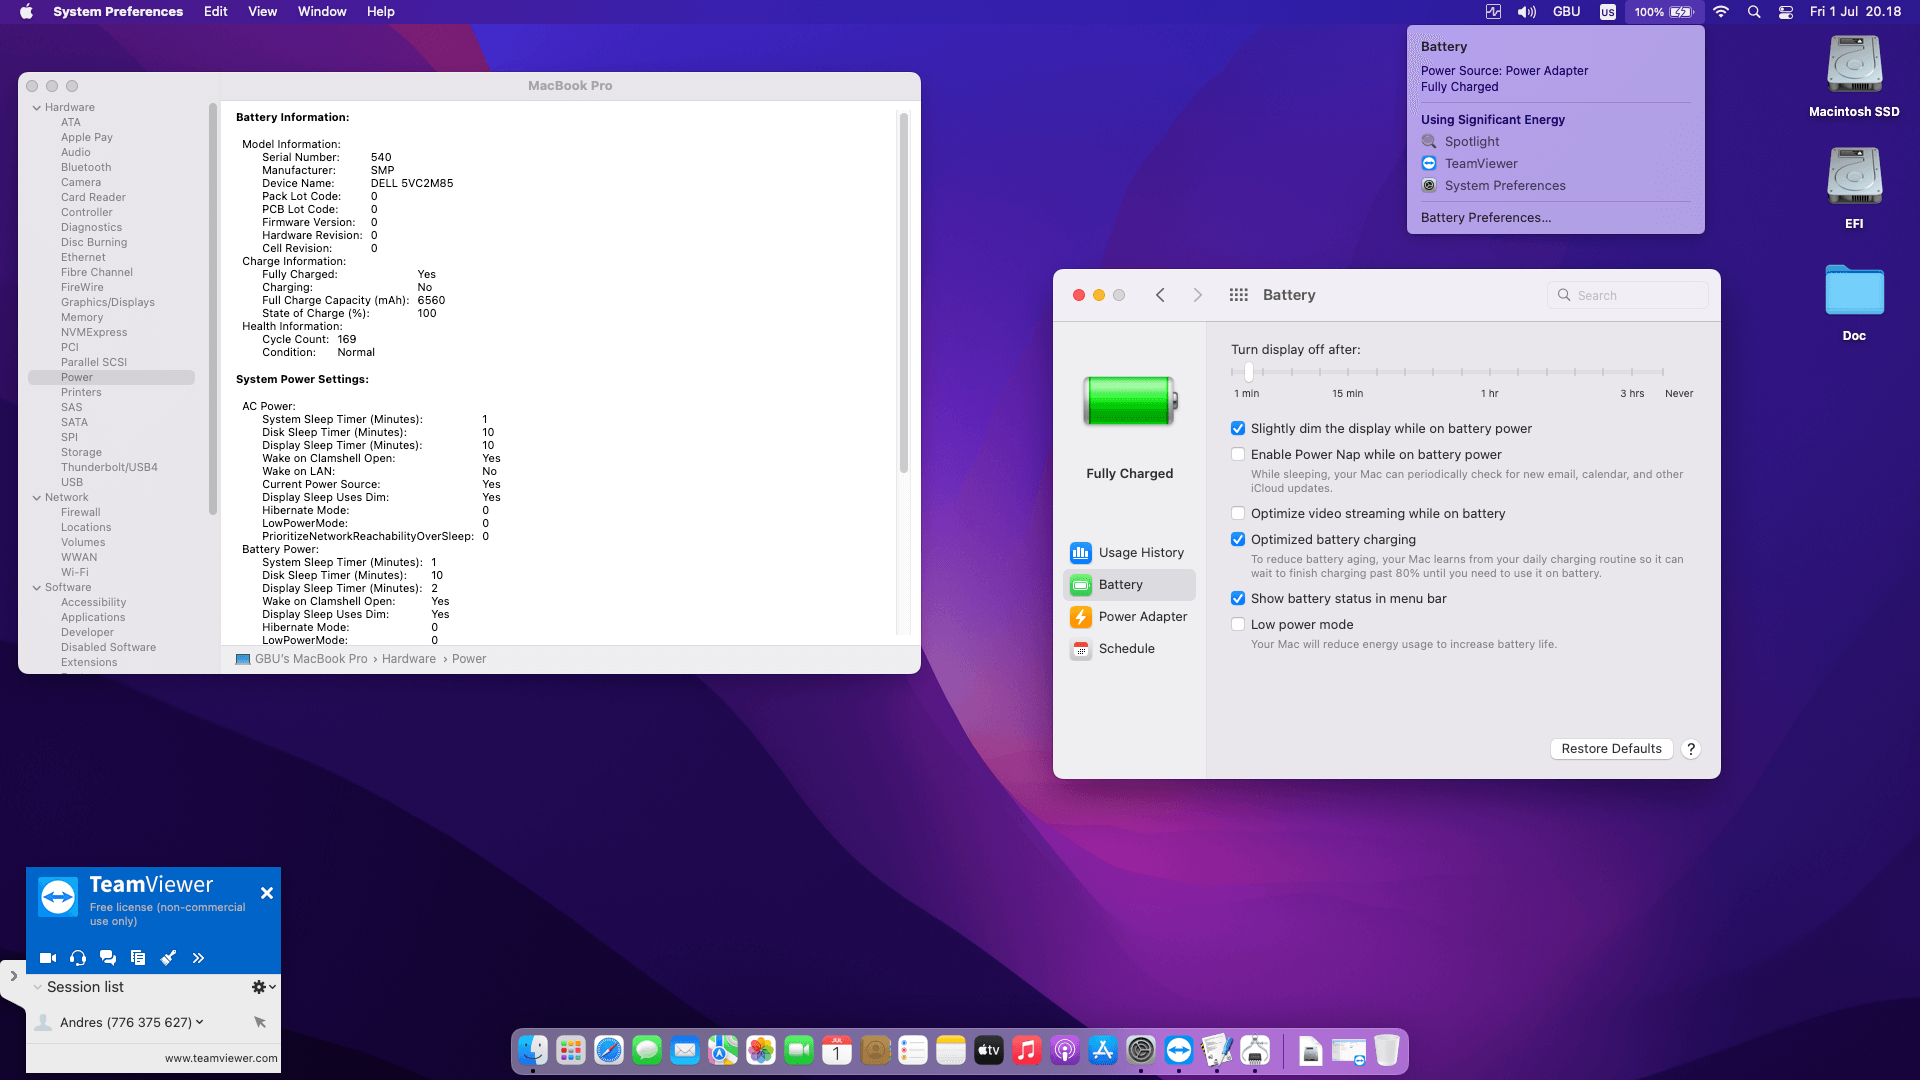Open Schedule in the Battery sidebar
Viewport: 1920px width, 1080px height.
[1126, 649]
